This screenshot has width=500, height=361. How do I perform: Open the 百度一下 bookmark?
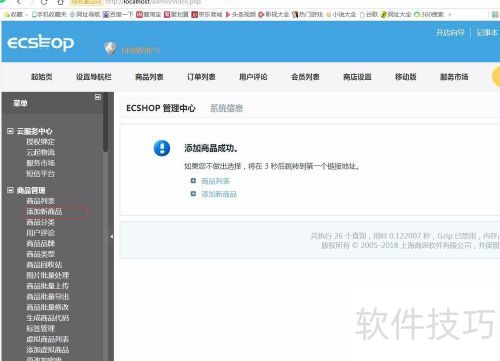[118, 14]
